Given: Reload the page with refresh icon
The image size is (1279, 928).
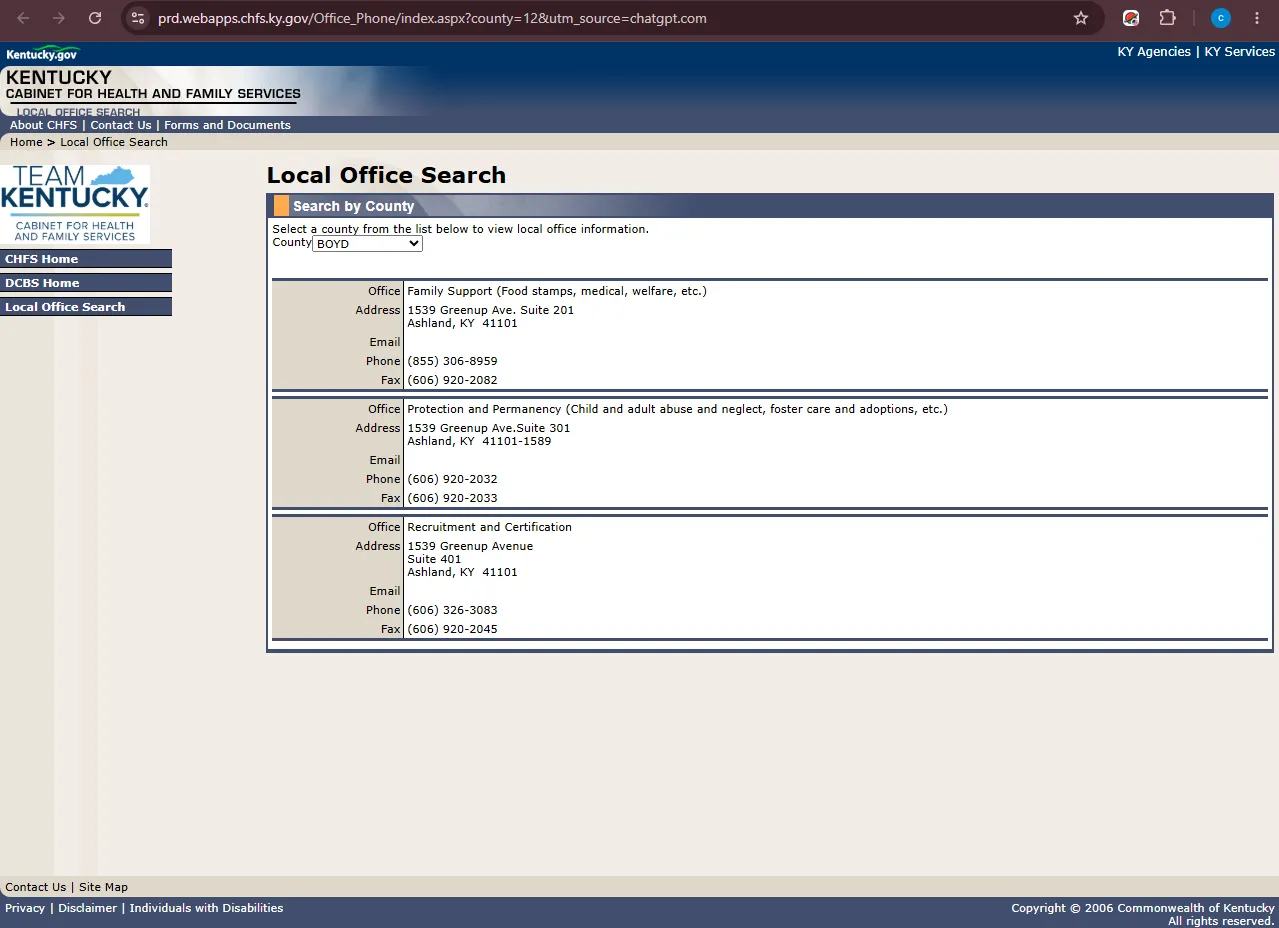Looking at the screenshot, I should pyautogui.click(x=95, y=18).
